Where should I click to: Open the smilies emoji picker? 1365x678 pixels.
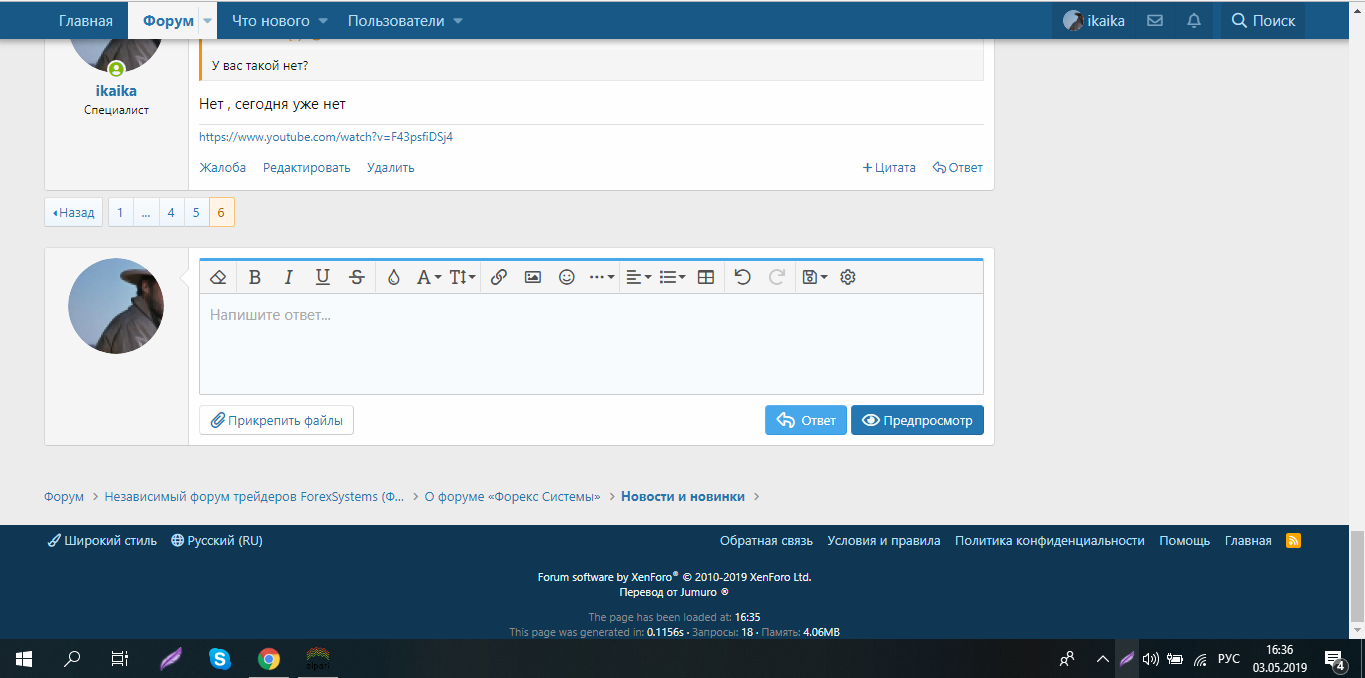click(567, 277)
